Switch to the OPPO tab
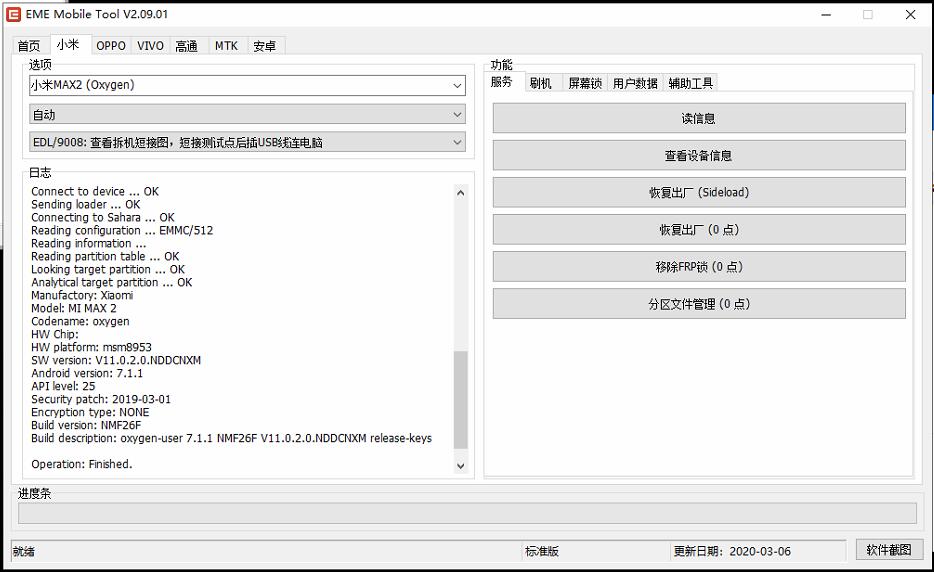This screenshot has width=934, height=572. 111,46
